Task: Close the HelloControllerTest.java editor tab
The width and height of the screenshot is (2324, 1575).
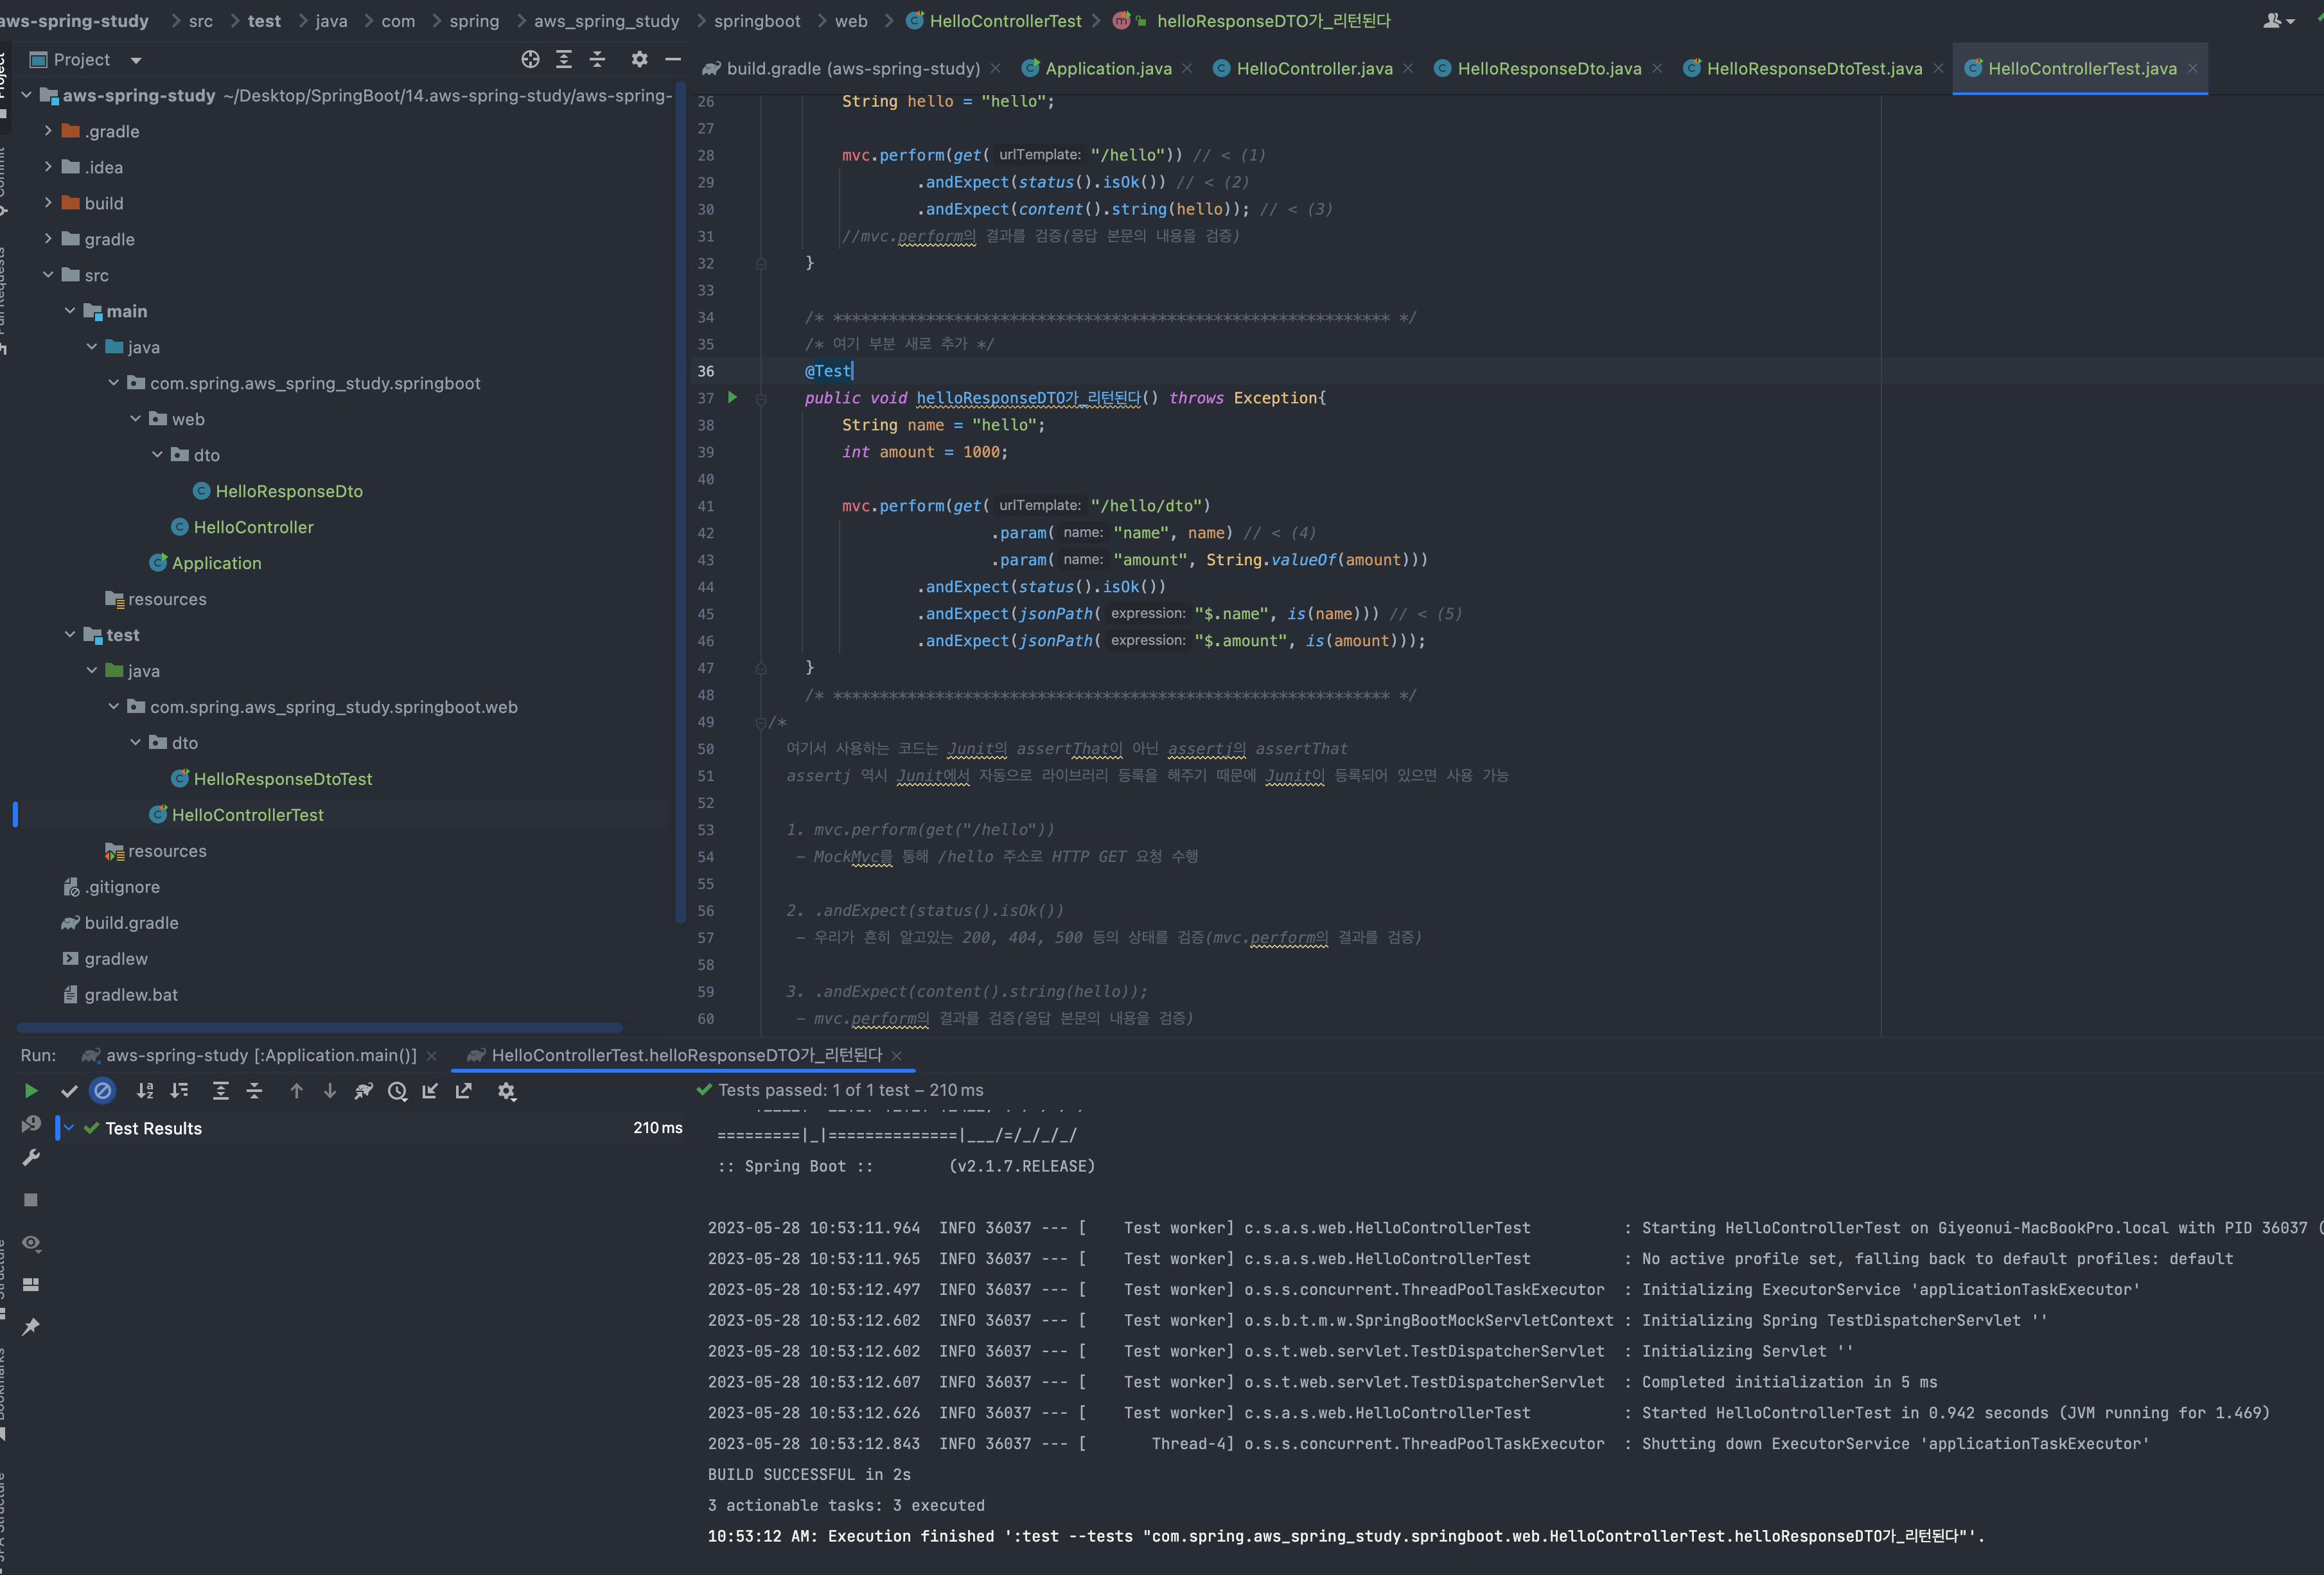Action: [2193, 68]
